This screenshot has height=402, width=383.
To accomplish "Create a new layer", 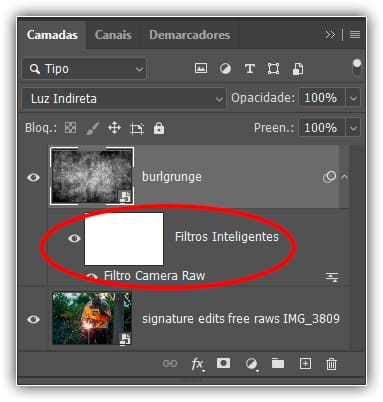I will click(305, 363).
